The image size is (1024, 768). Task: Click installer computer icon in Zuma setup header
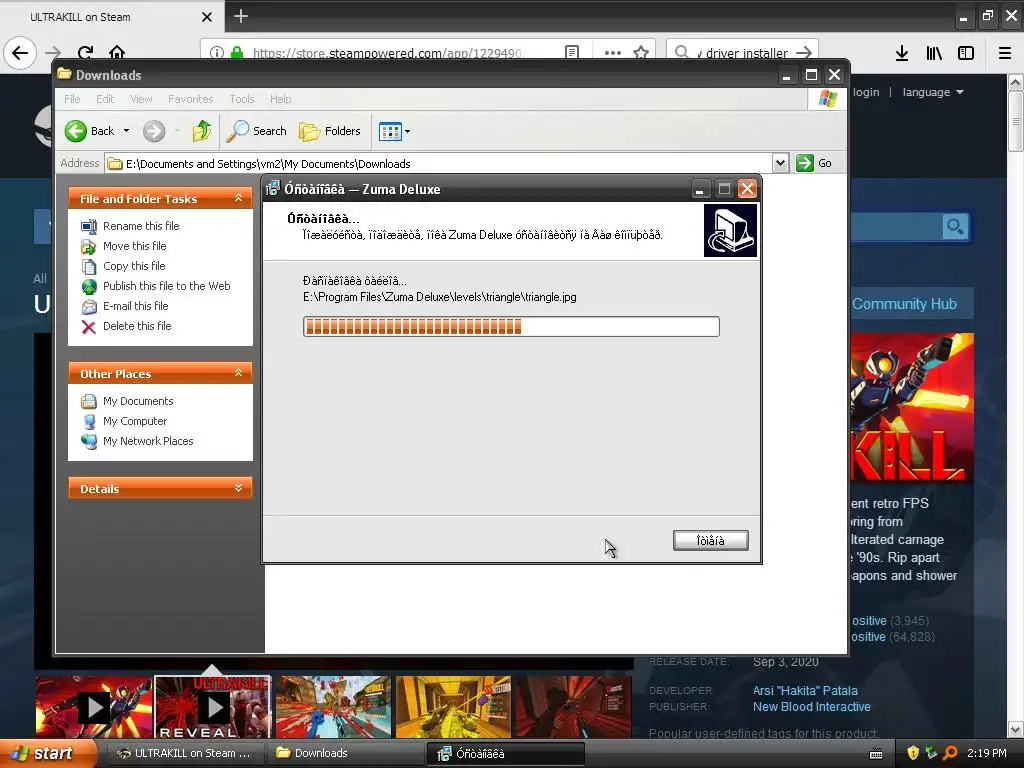(x=730, y=231)
